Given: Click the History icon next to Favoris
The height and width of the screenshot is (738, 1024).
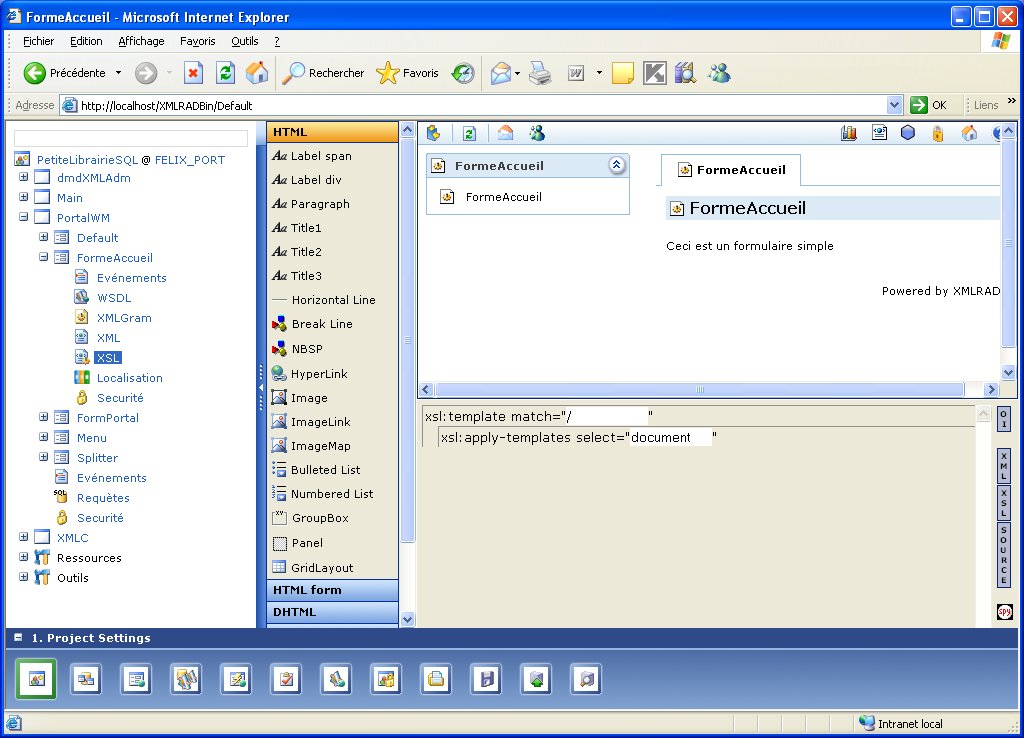Looking at the screenshot, I should click(x=462, y=73).
